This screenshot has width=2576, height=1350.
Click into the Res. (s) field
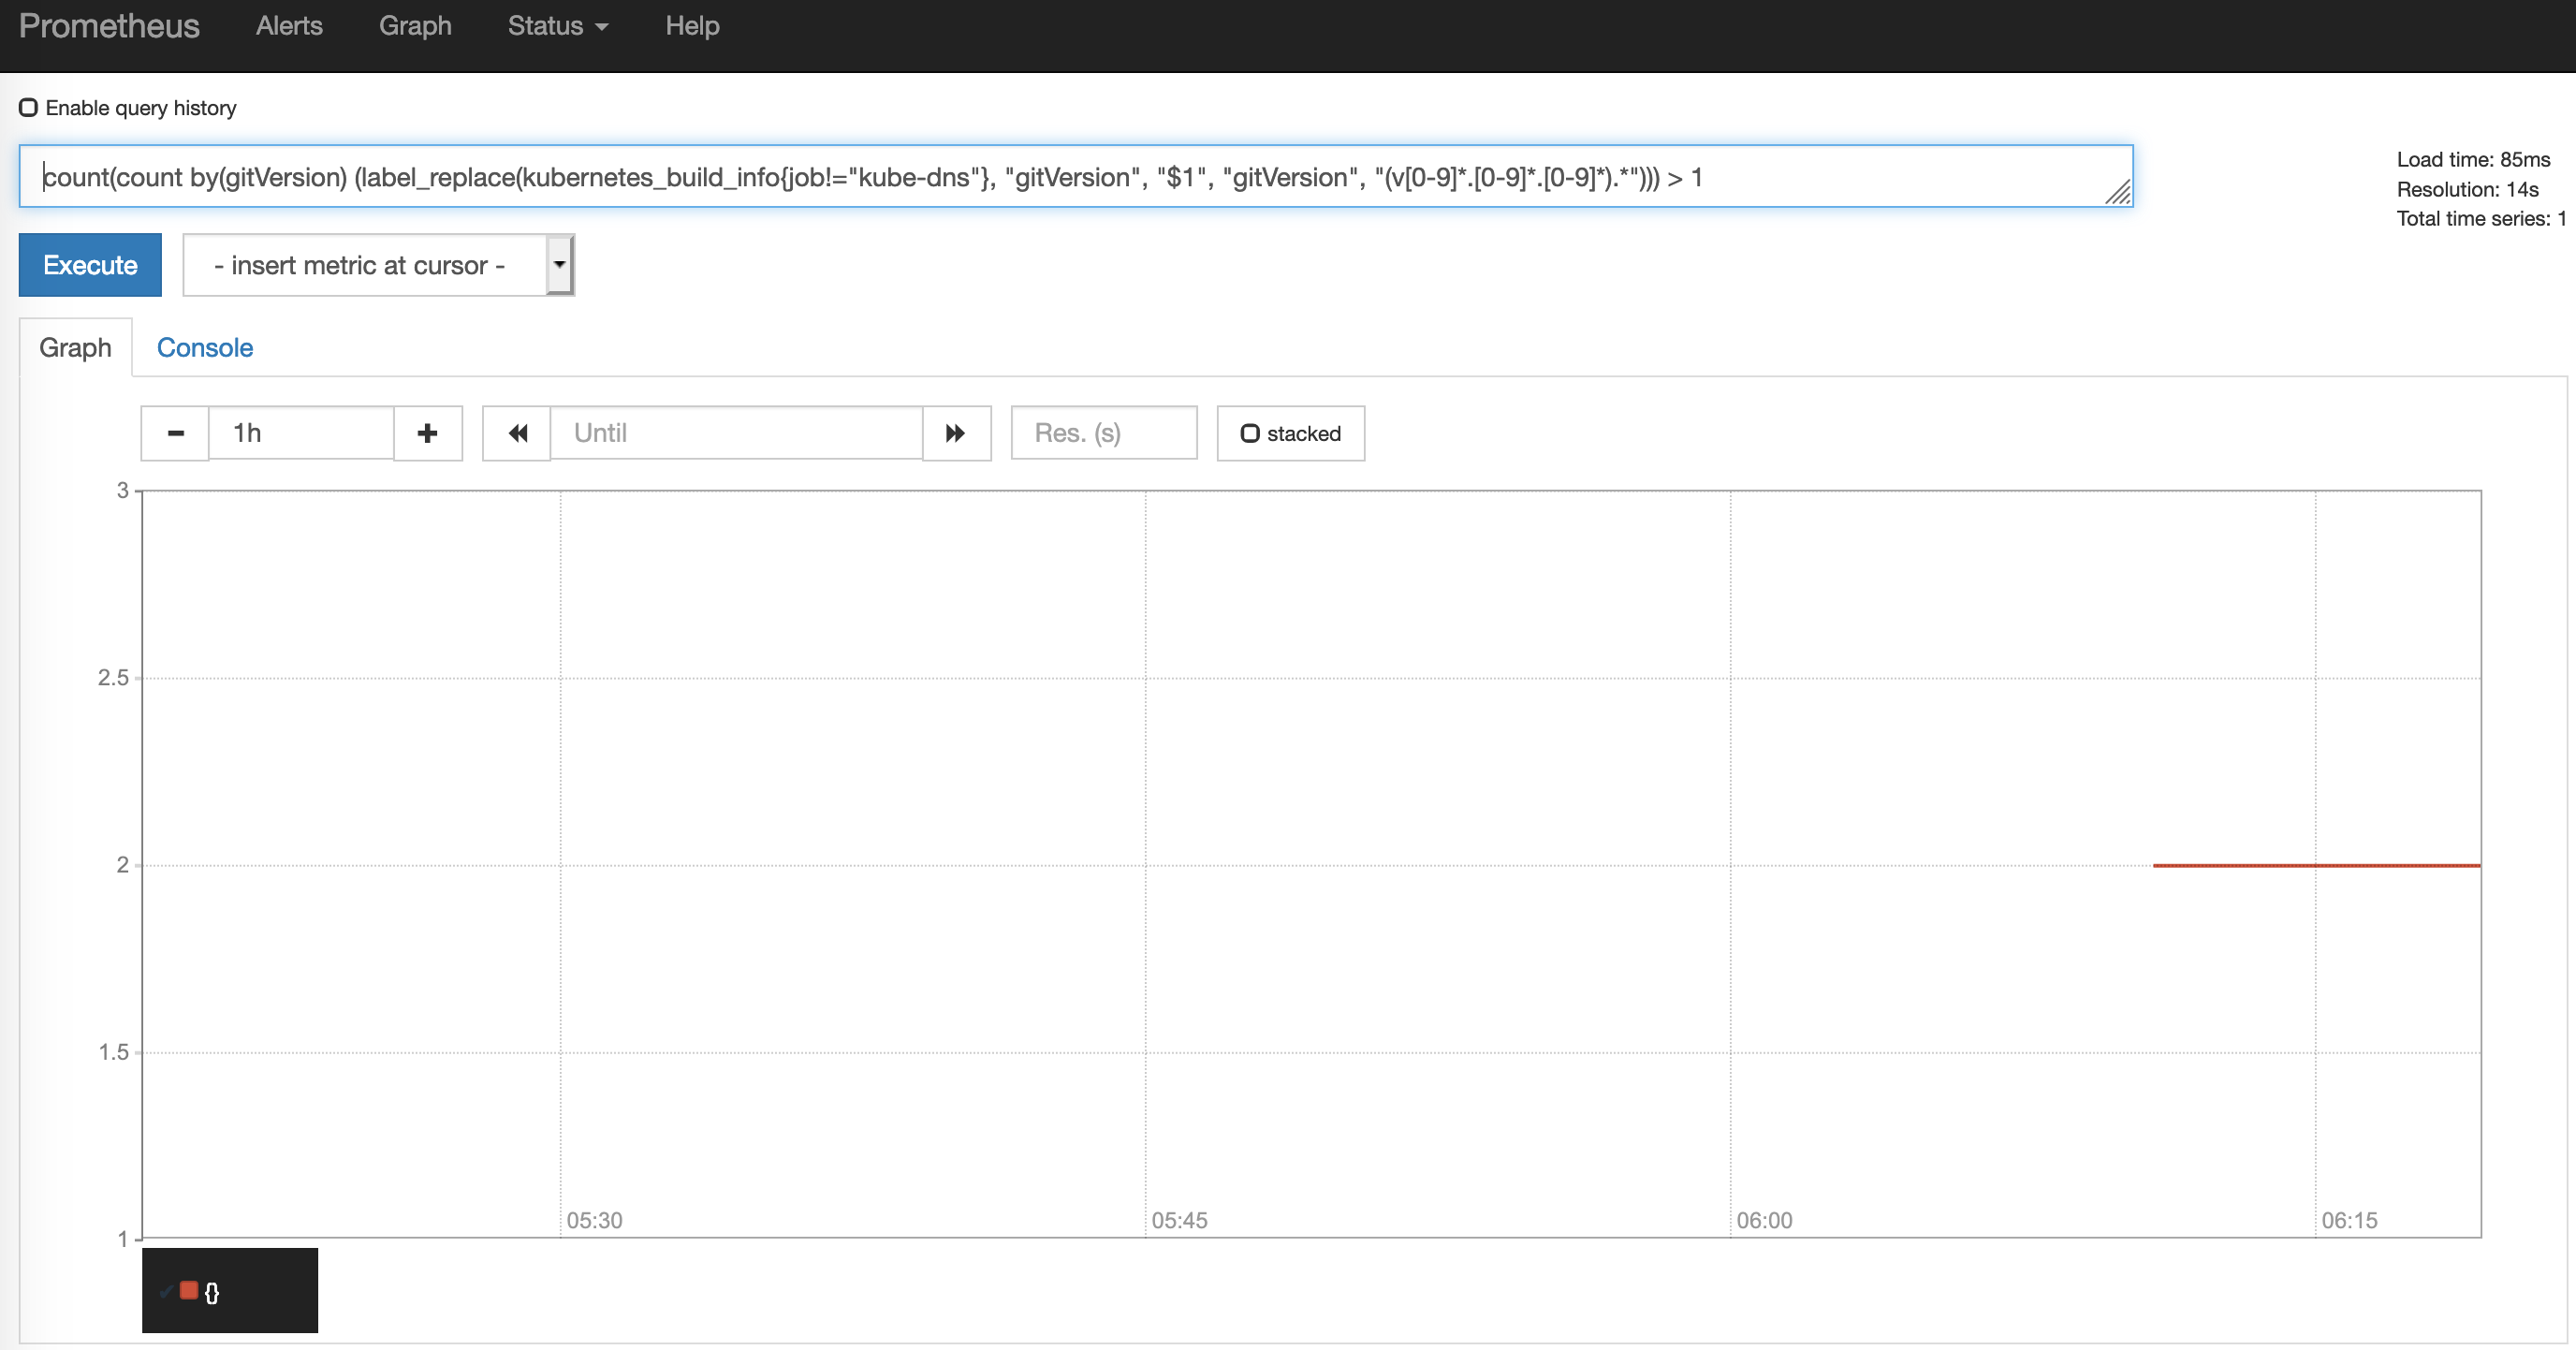pos(1103,433)
